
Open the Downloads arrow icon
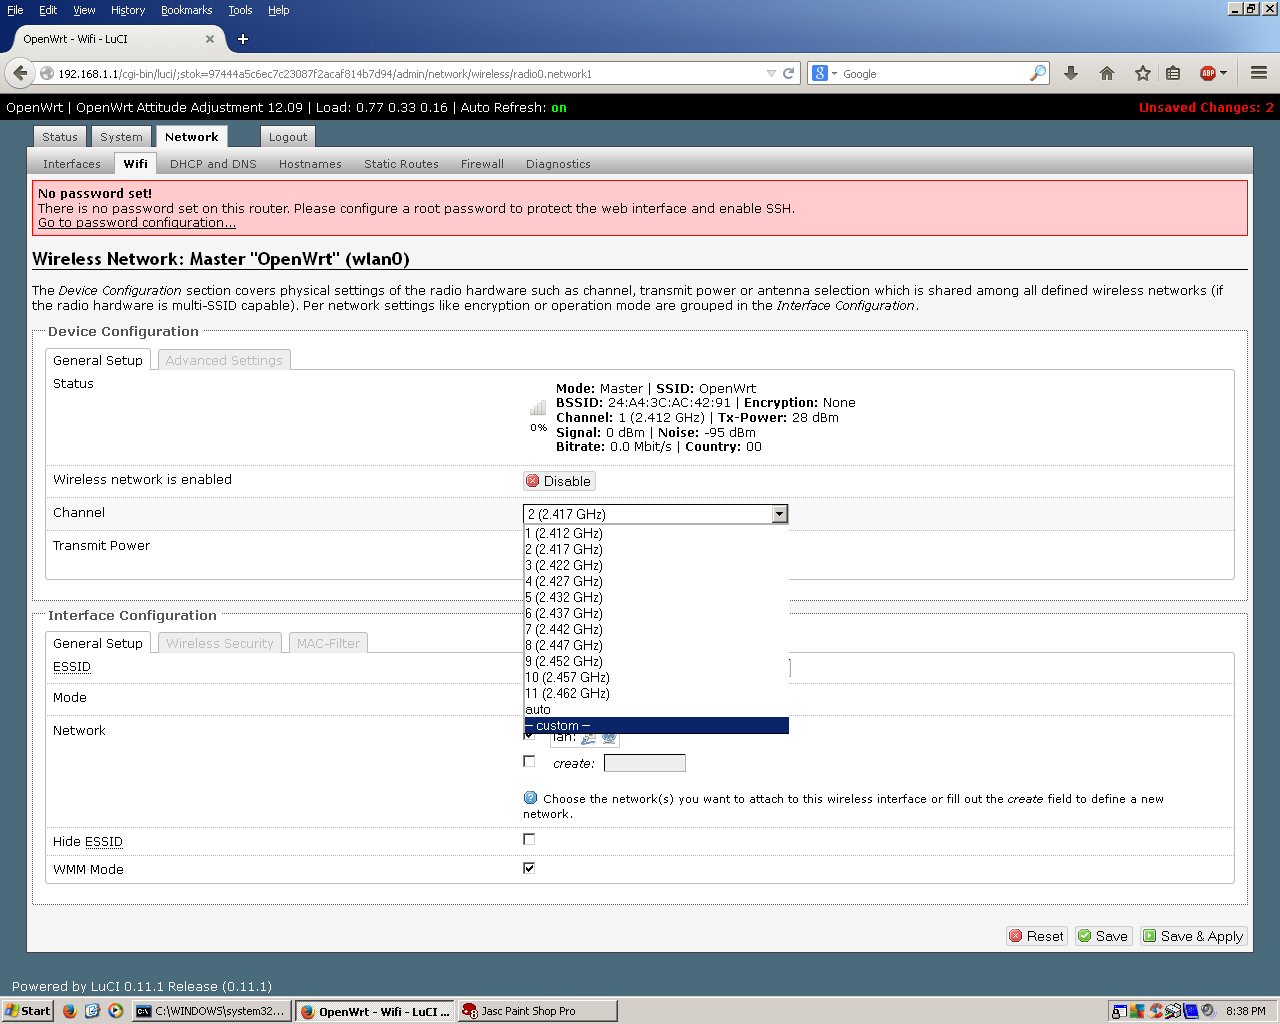click(1071, 73)
